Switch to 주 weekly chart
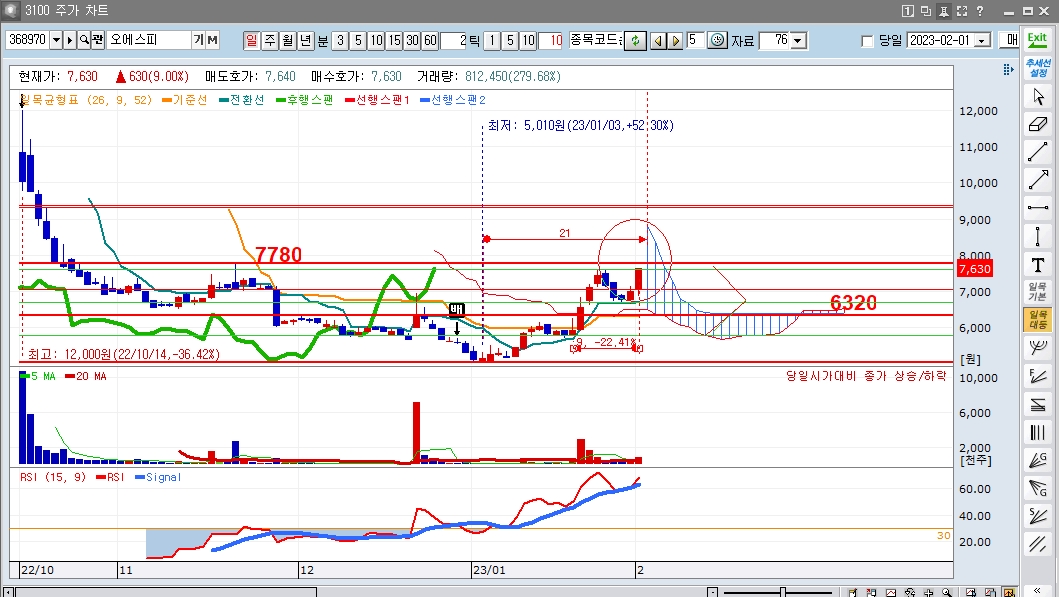This screenshot has height=597, width=1059. click(x=269, y=40)
